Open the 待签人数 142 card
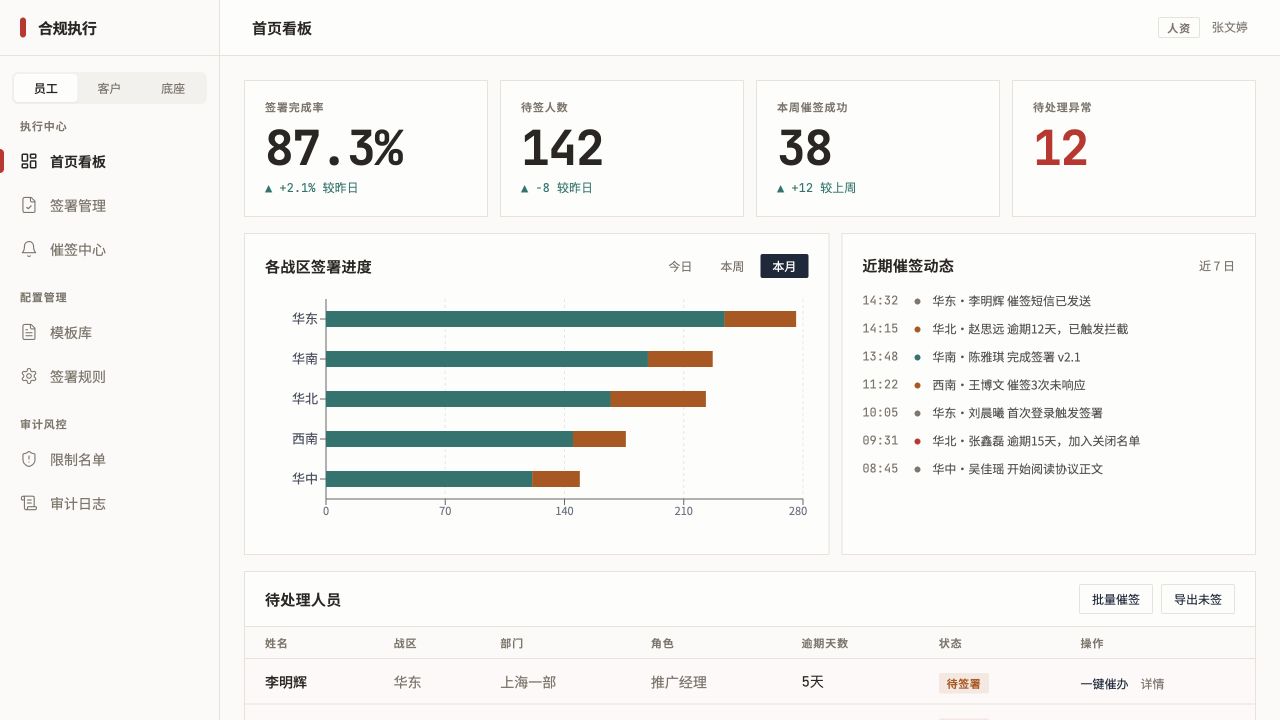Screen dimensions: 1280x720 coord(622,148)
